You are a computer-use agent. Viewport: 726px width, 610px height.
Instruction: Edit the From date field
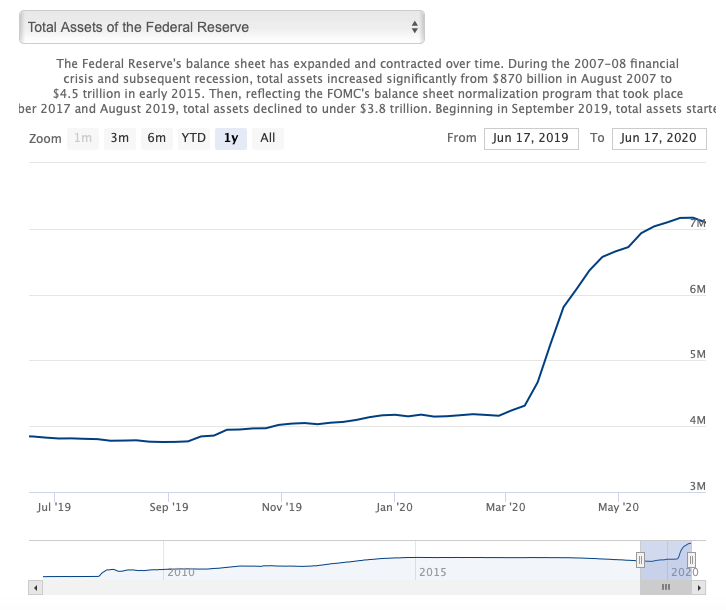pyautogui.click(x=531, y=138)
